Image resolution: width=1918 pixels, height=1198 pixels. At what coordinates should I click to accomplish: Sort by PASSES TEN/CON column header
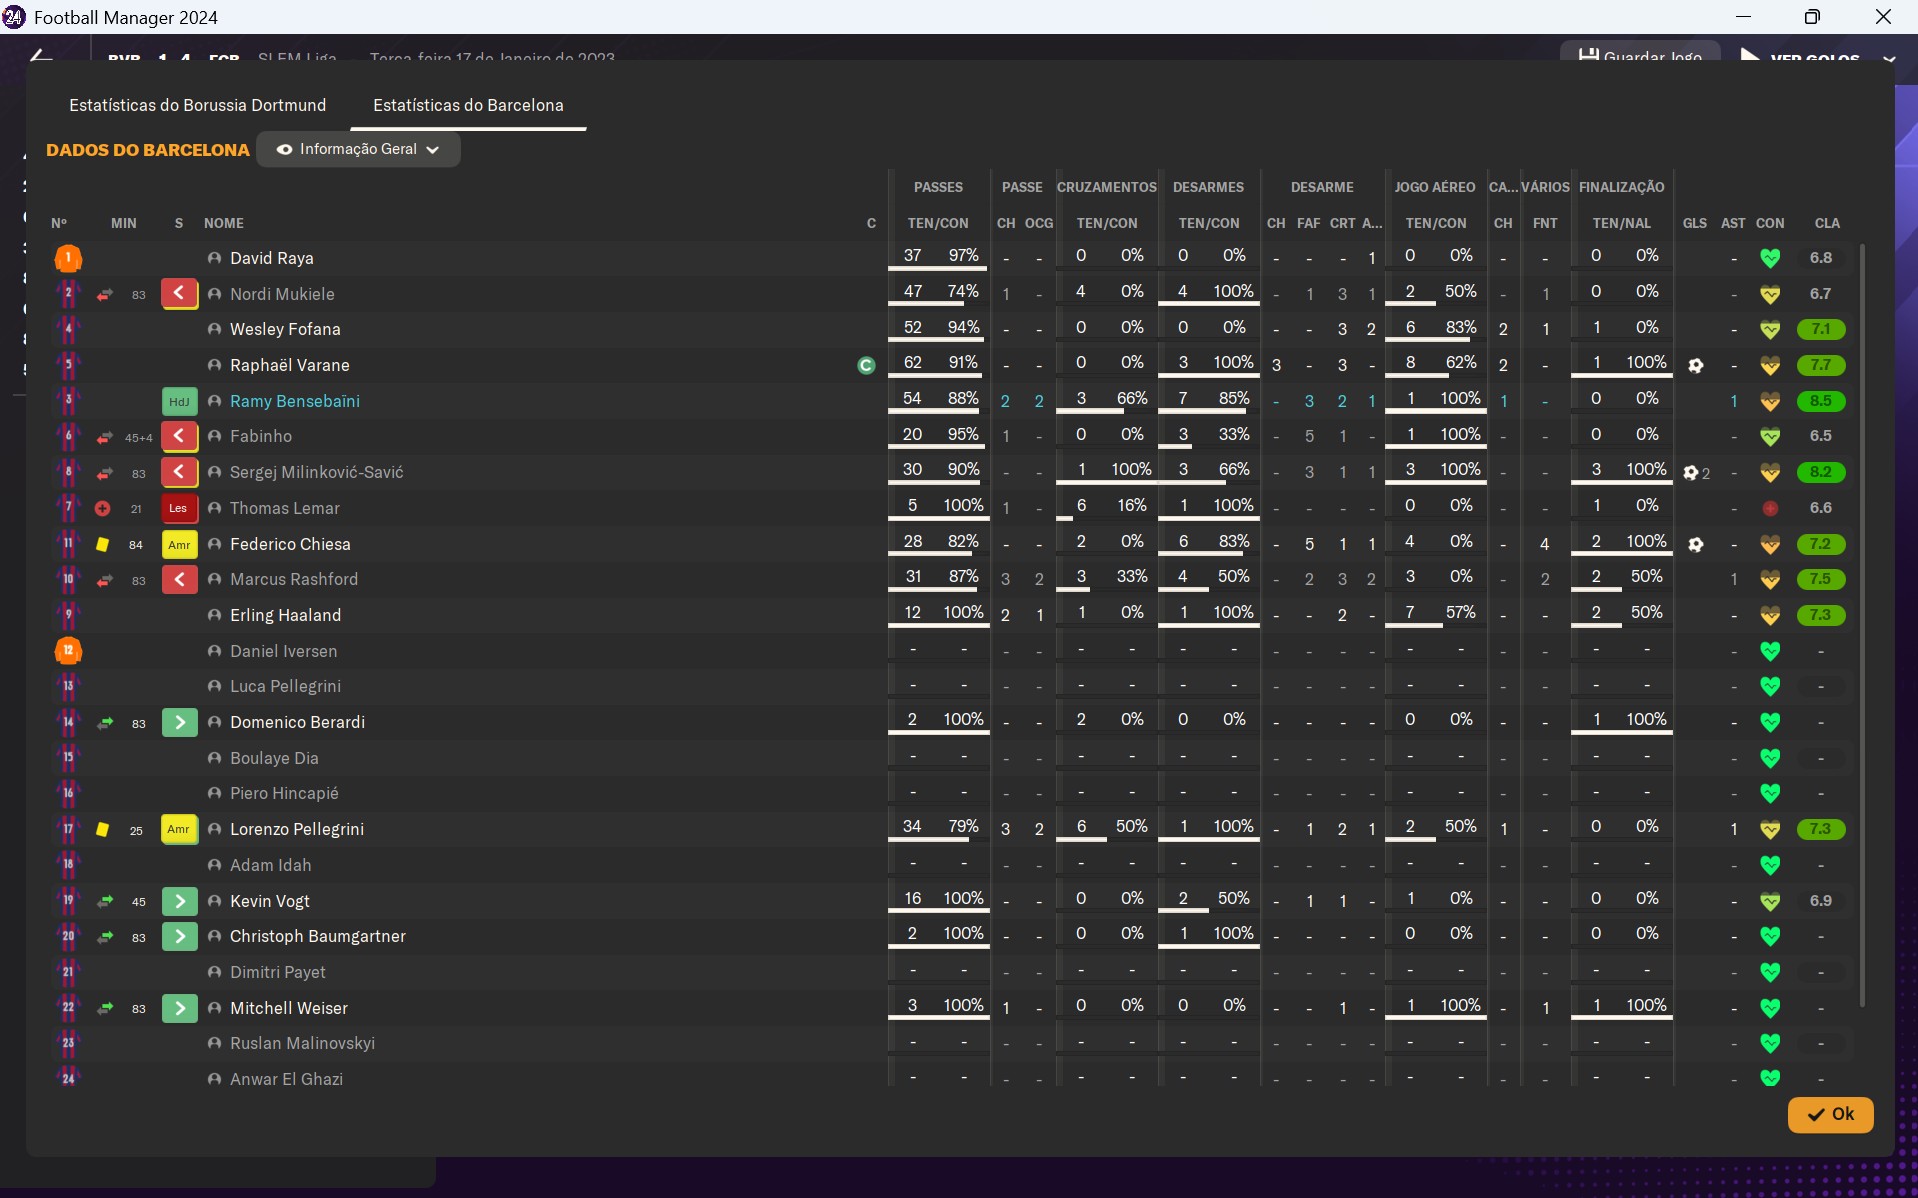(x=938, y=223)
